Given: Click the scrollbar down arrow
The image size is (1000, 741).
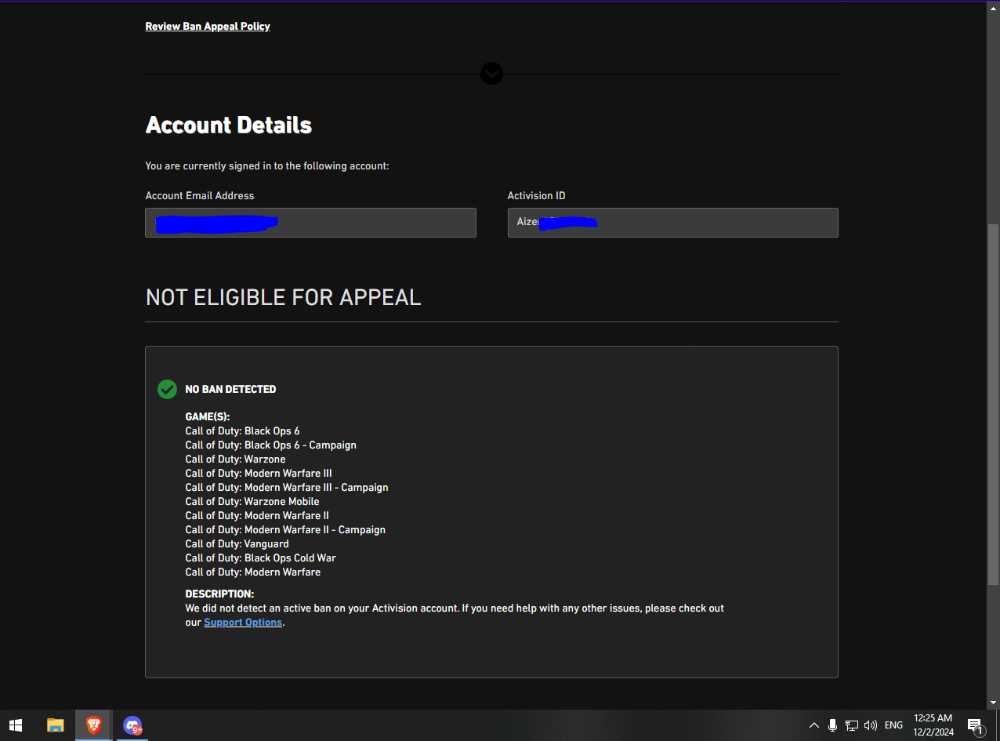Looking at the screenshot, I should point(993,702).
